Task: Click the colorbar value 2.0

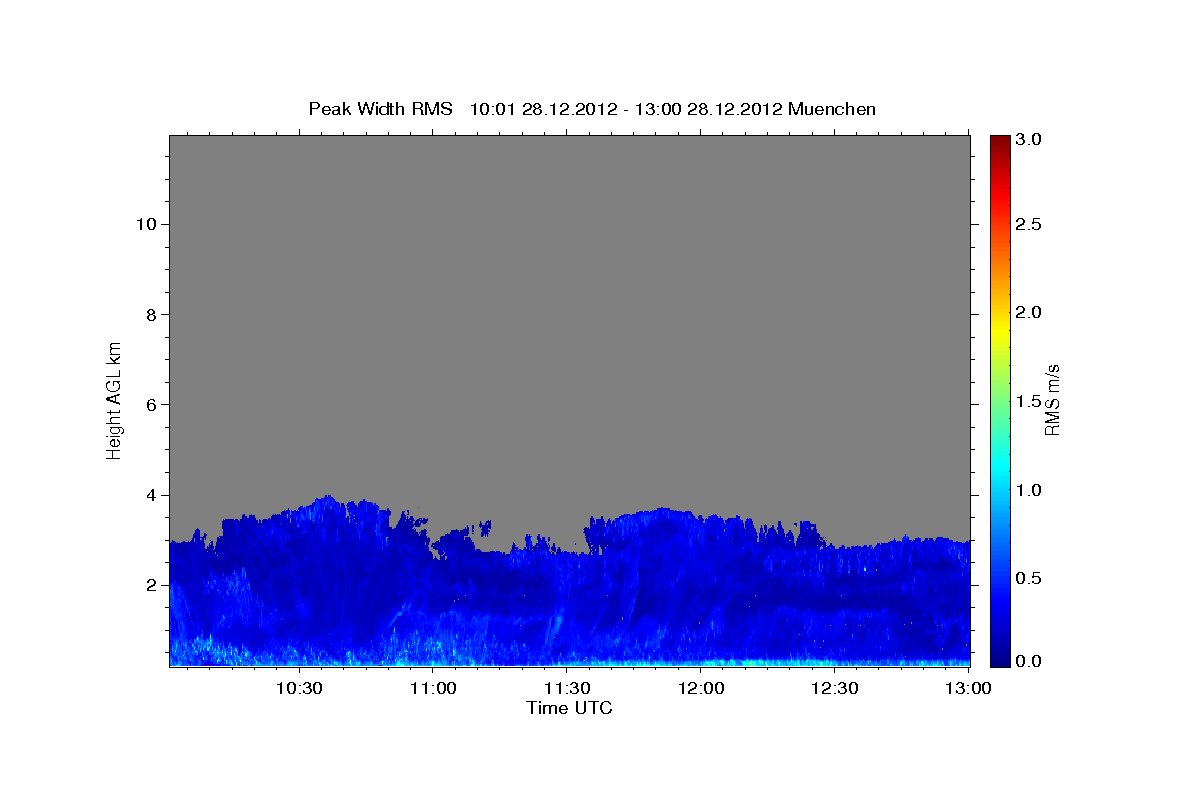Action: (x=1028, y=313)
